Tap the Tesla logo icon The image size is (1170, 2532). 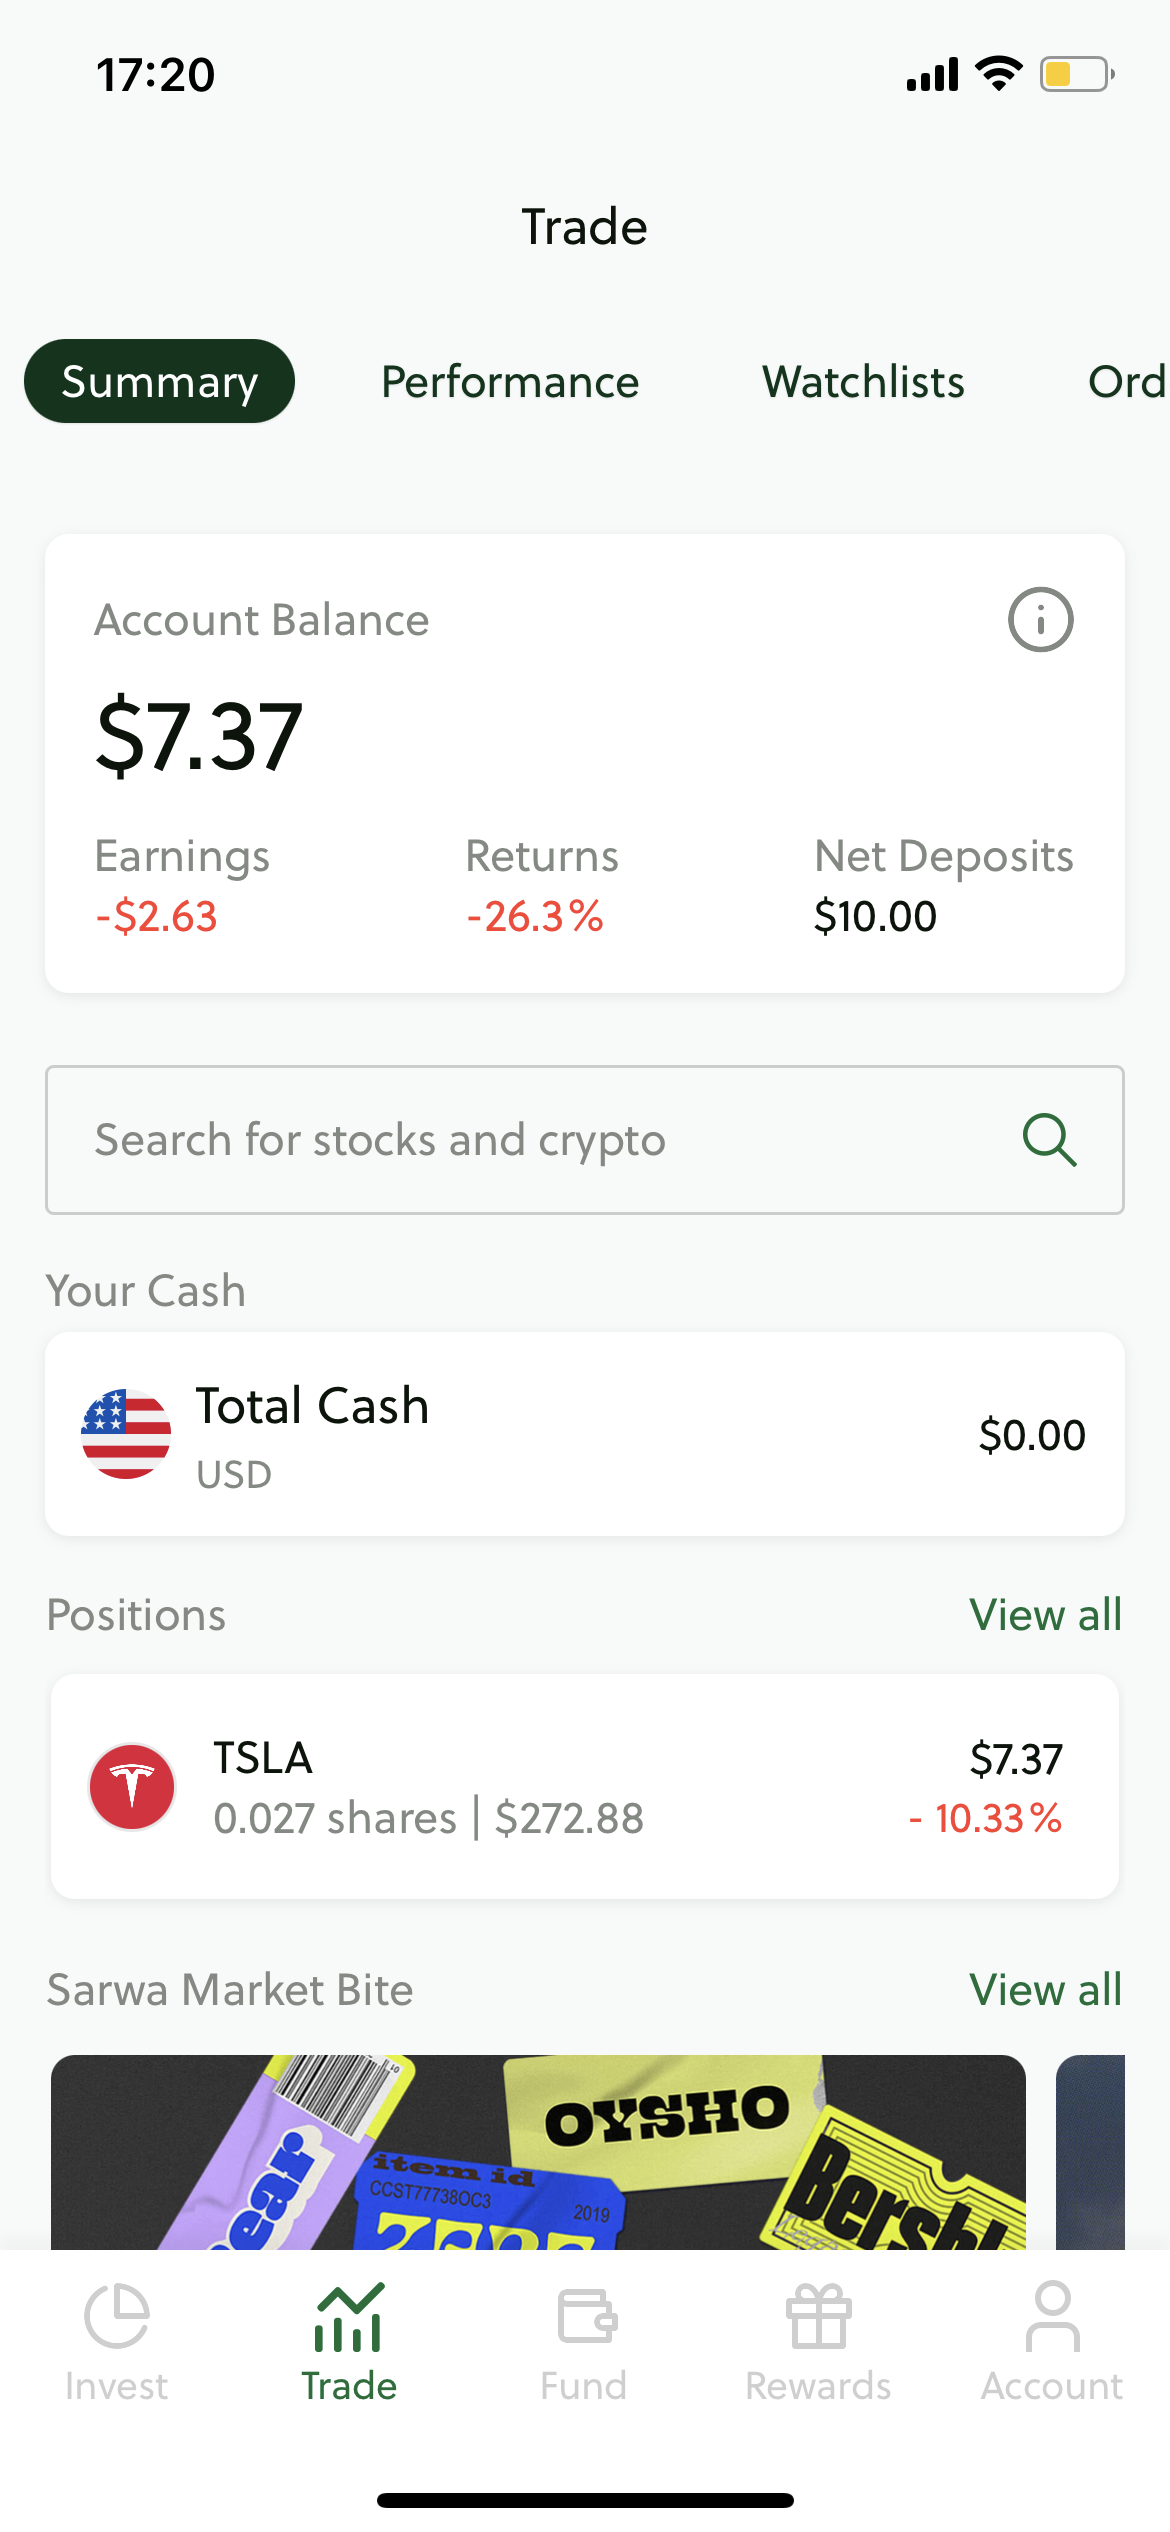(132, 1787)
